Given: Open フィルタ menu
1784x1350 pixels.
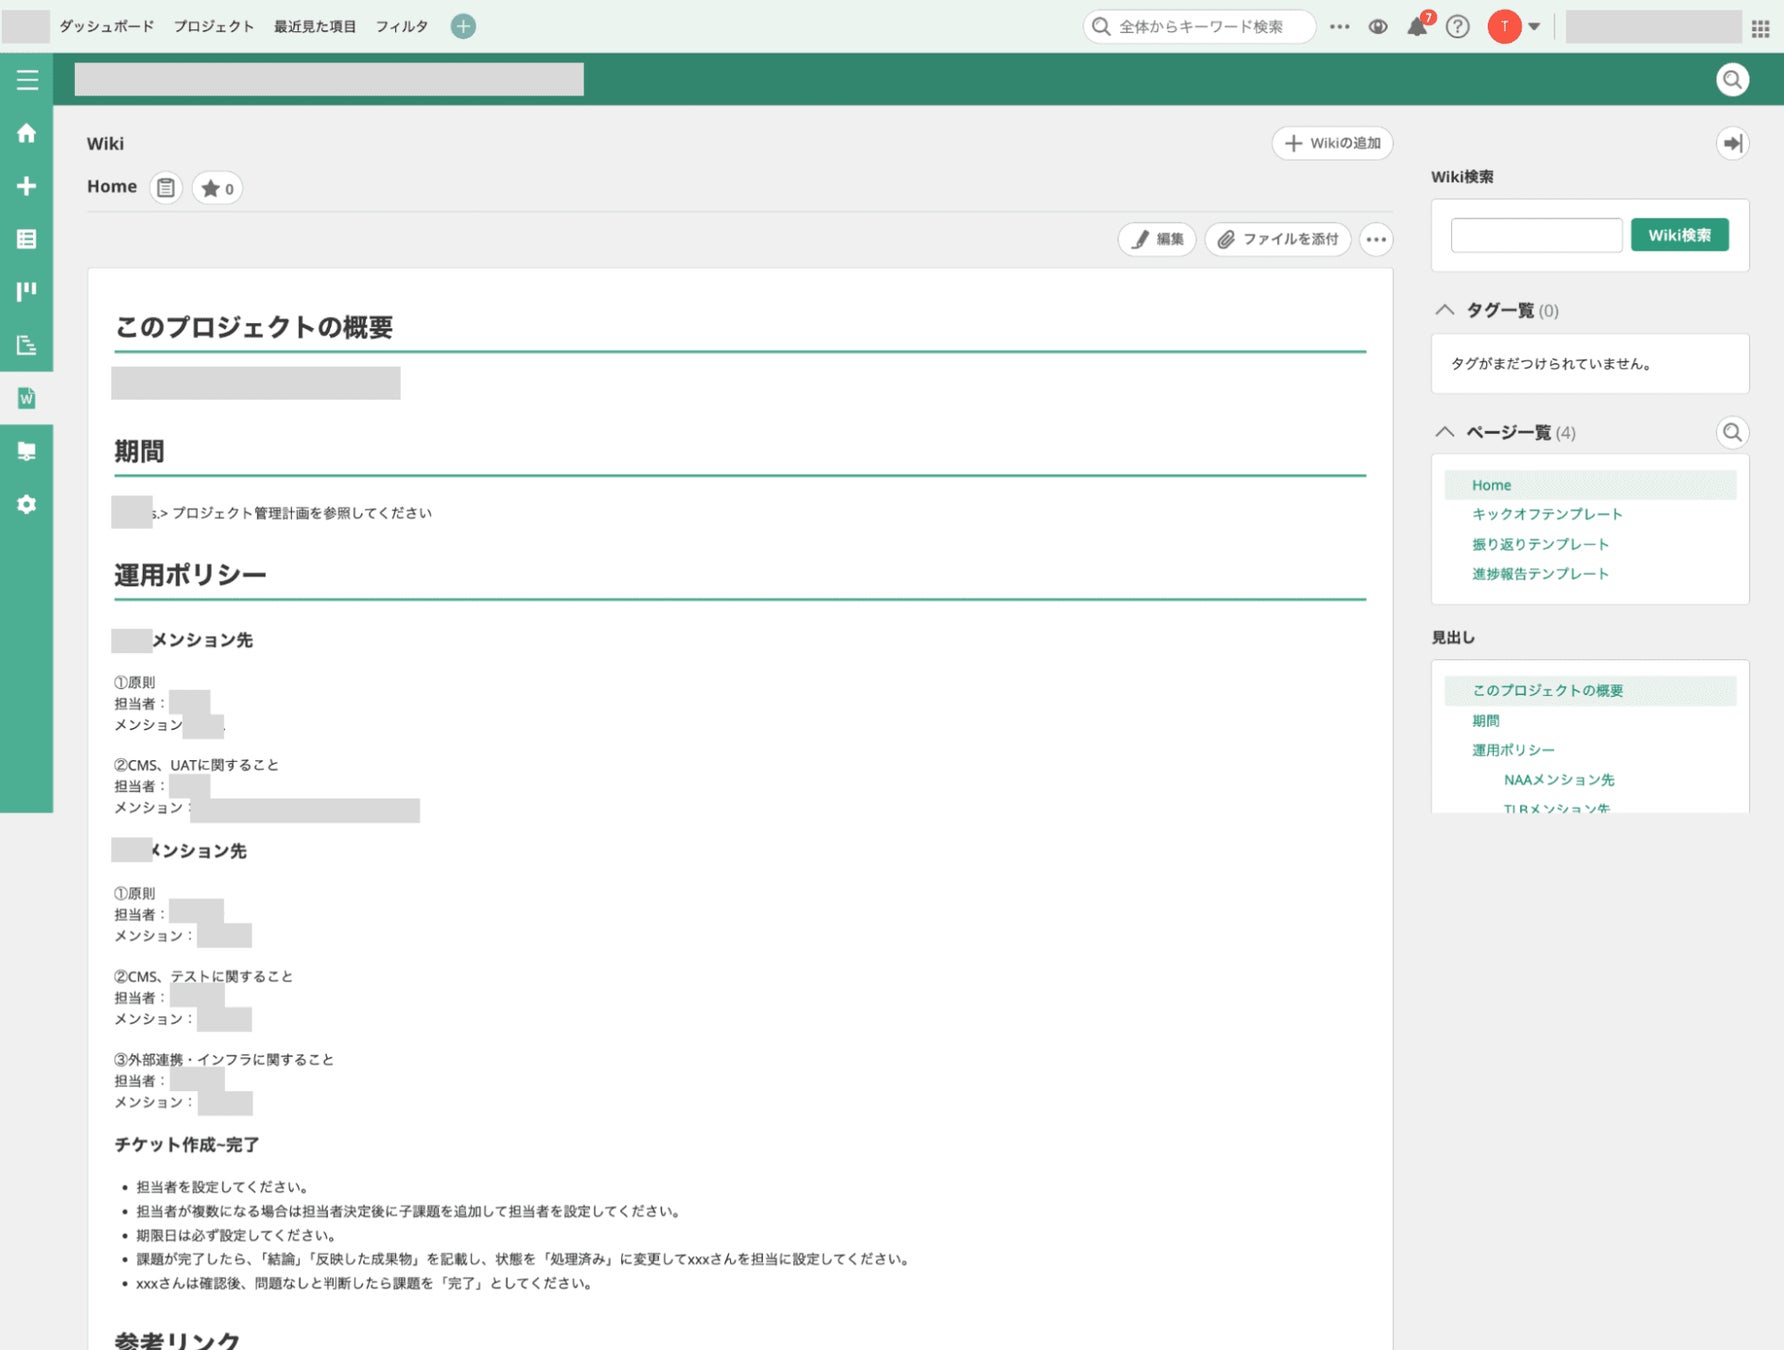Looking at the screenshot, I should [402, 26].
